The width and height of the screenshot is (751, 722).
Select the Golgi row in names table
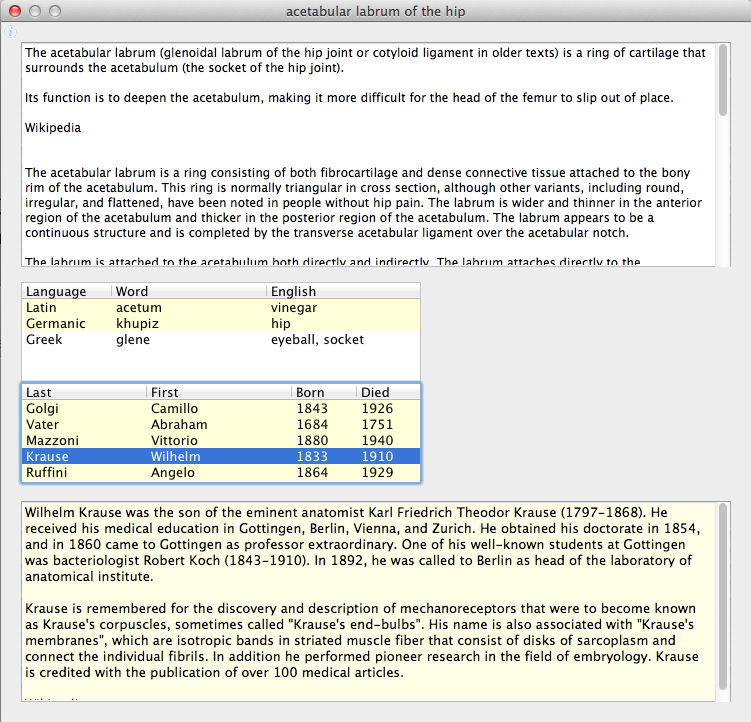(220, 408)
